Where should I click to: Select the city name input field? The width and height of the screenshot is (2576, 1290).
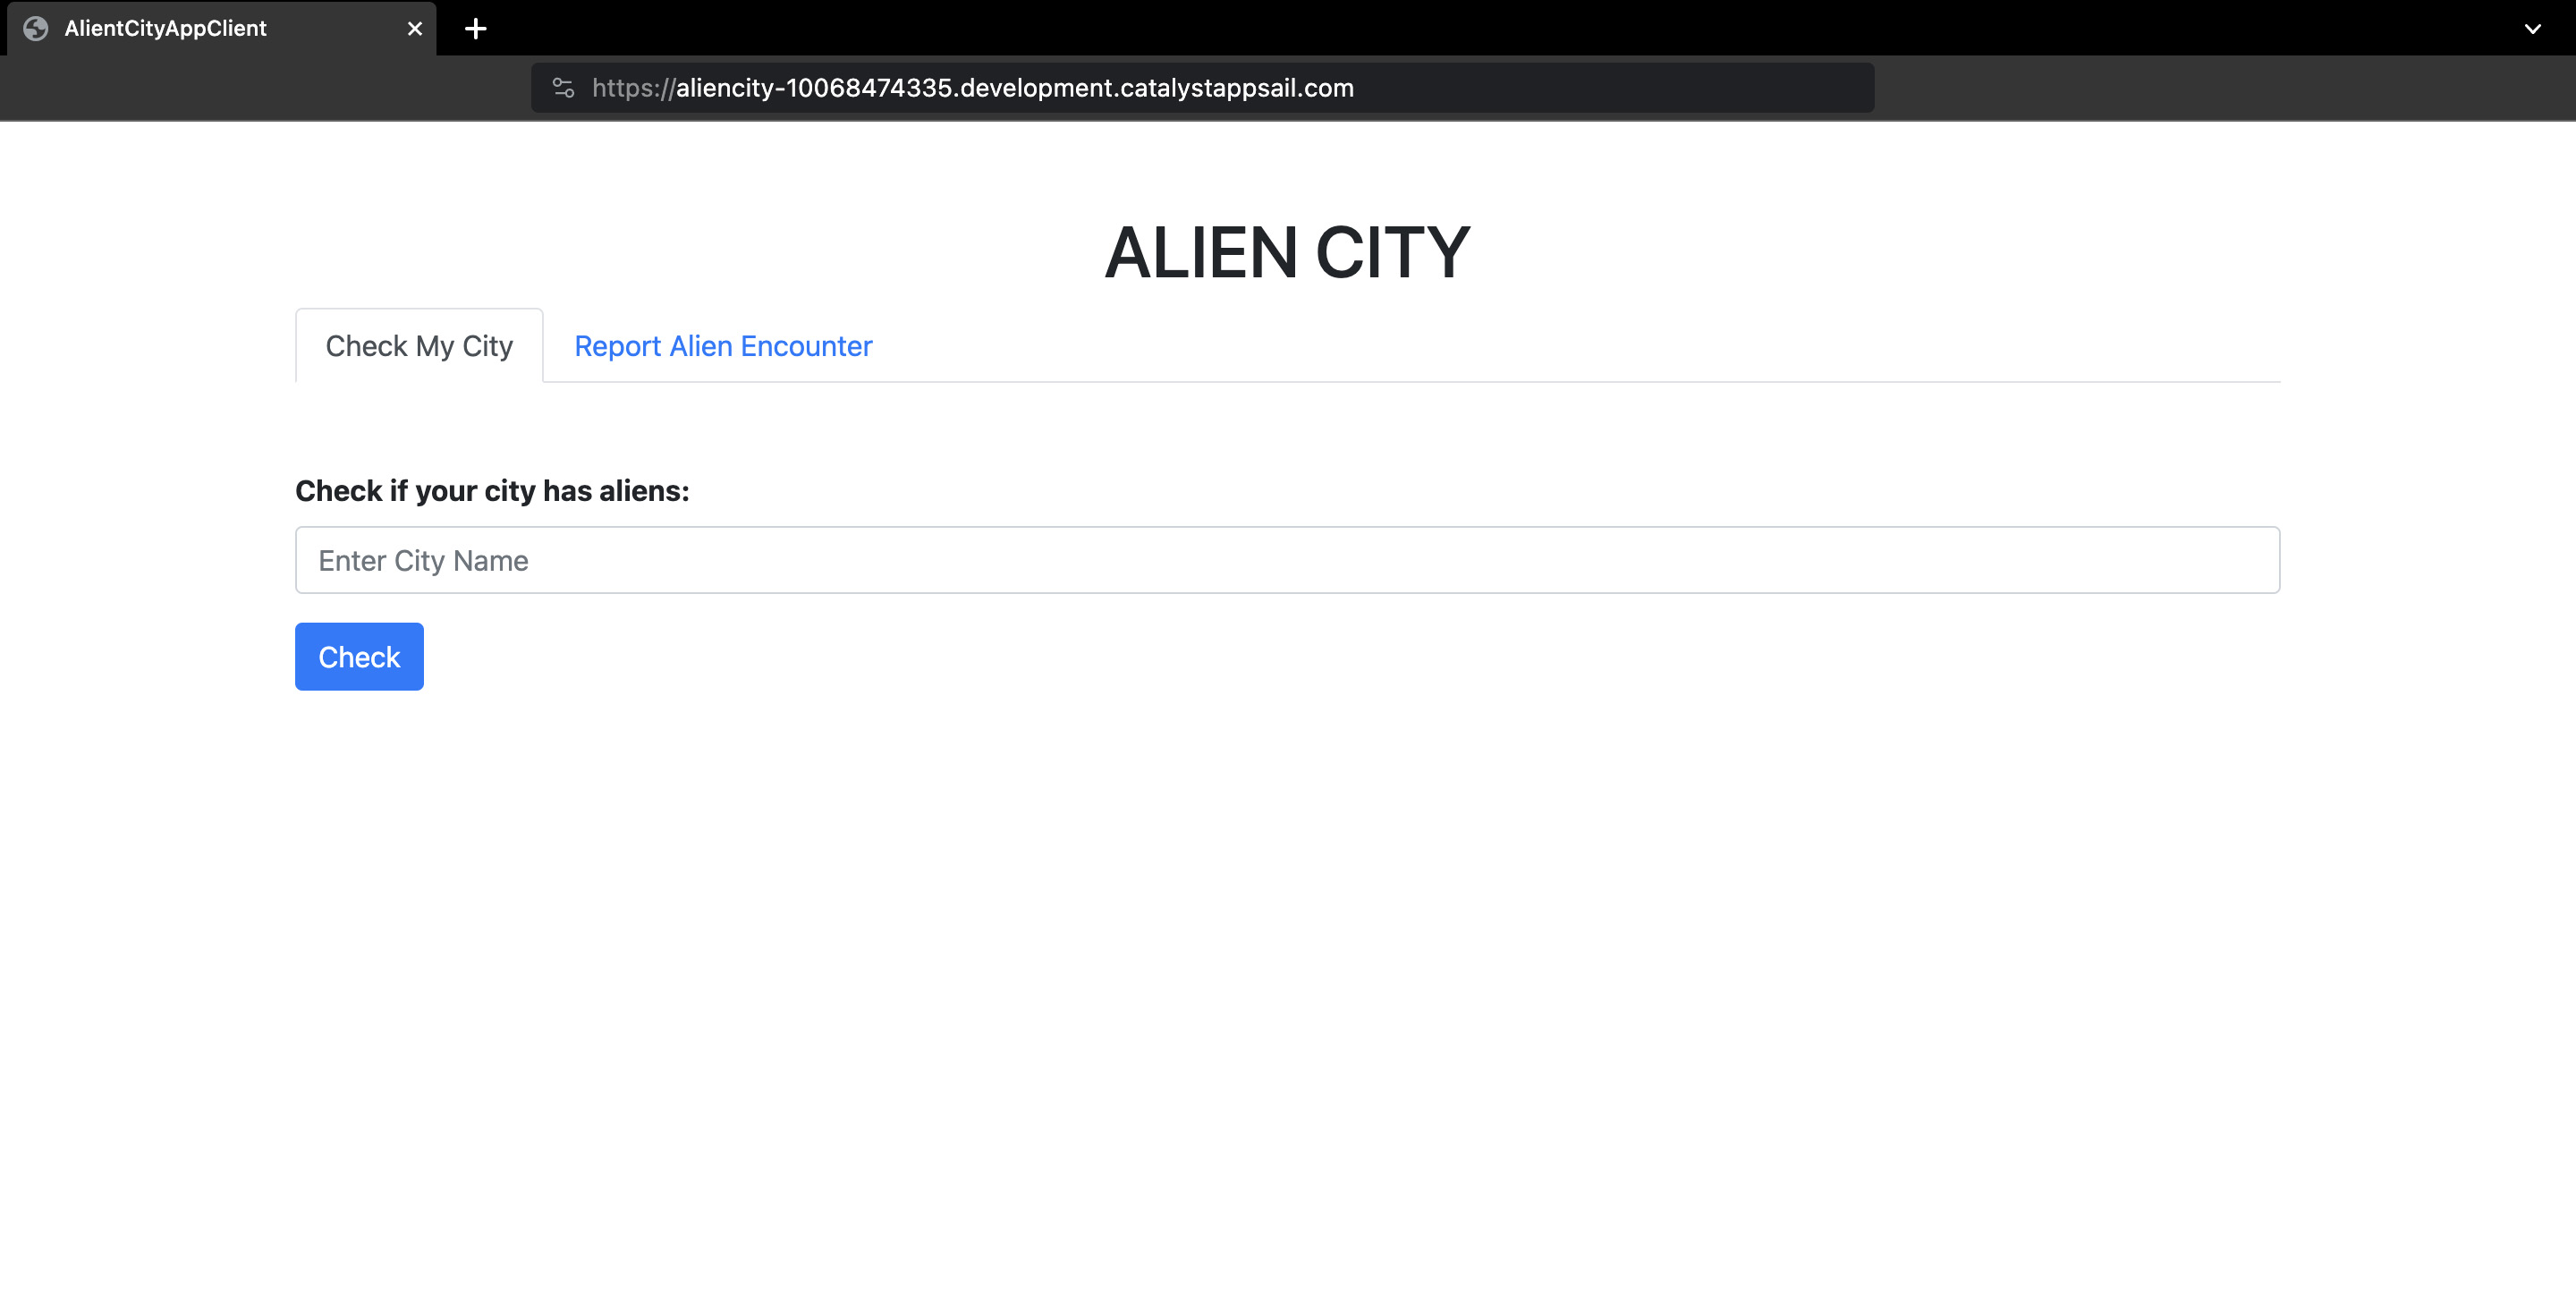[x=1288, y=559]
